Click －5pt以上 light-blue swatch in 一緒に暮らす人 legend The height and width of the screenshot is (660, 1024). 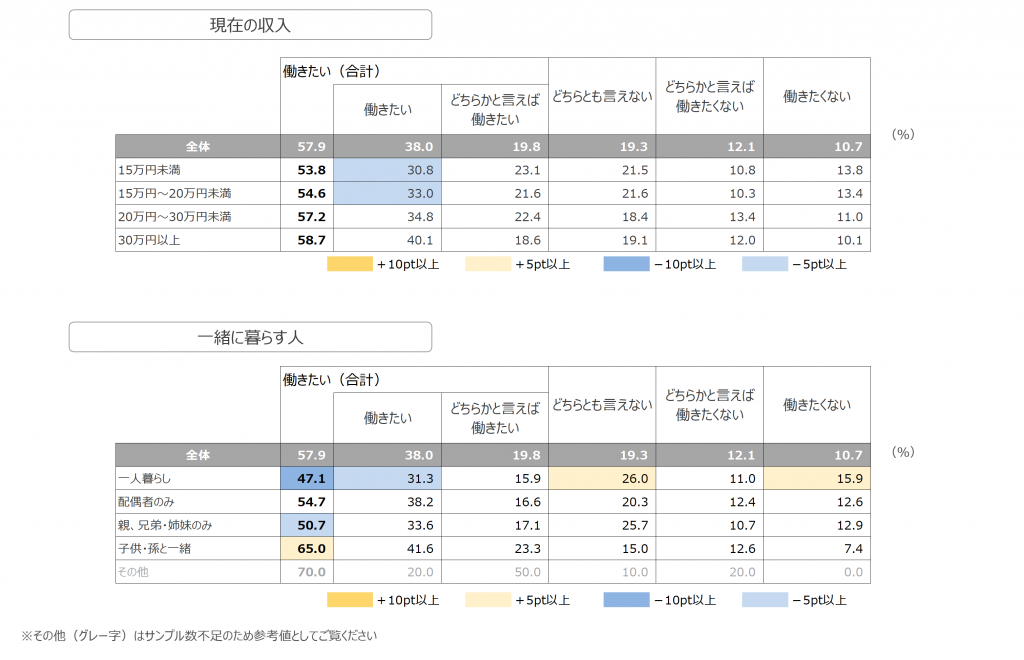tap(765, 600)
